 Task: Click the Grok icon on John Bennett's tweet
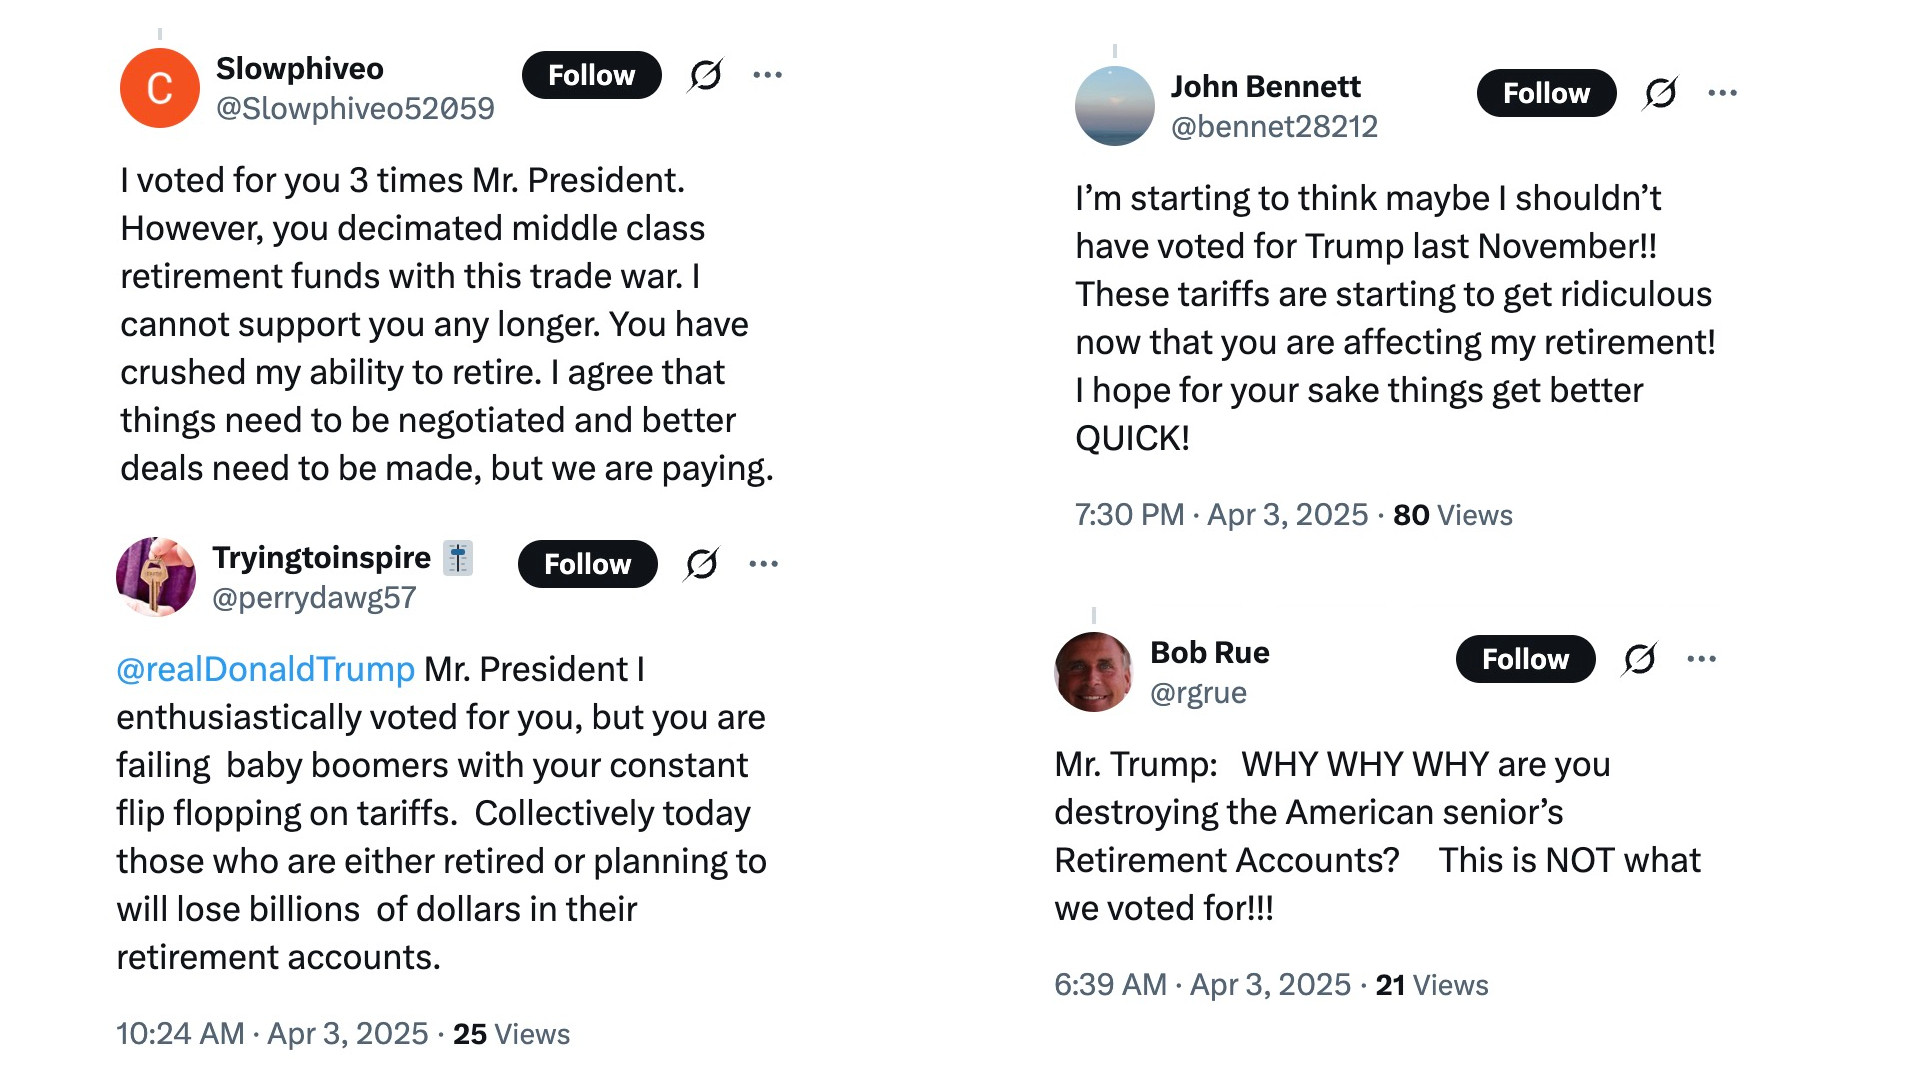[x=1661, y=93]
